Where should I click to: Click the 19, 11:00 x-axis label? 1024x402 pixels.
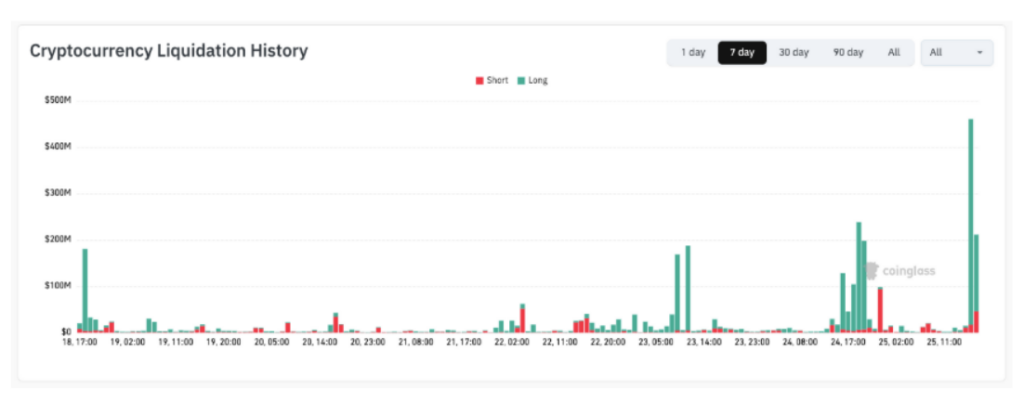click(176, 341)
